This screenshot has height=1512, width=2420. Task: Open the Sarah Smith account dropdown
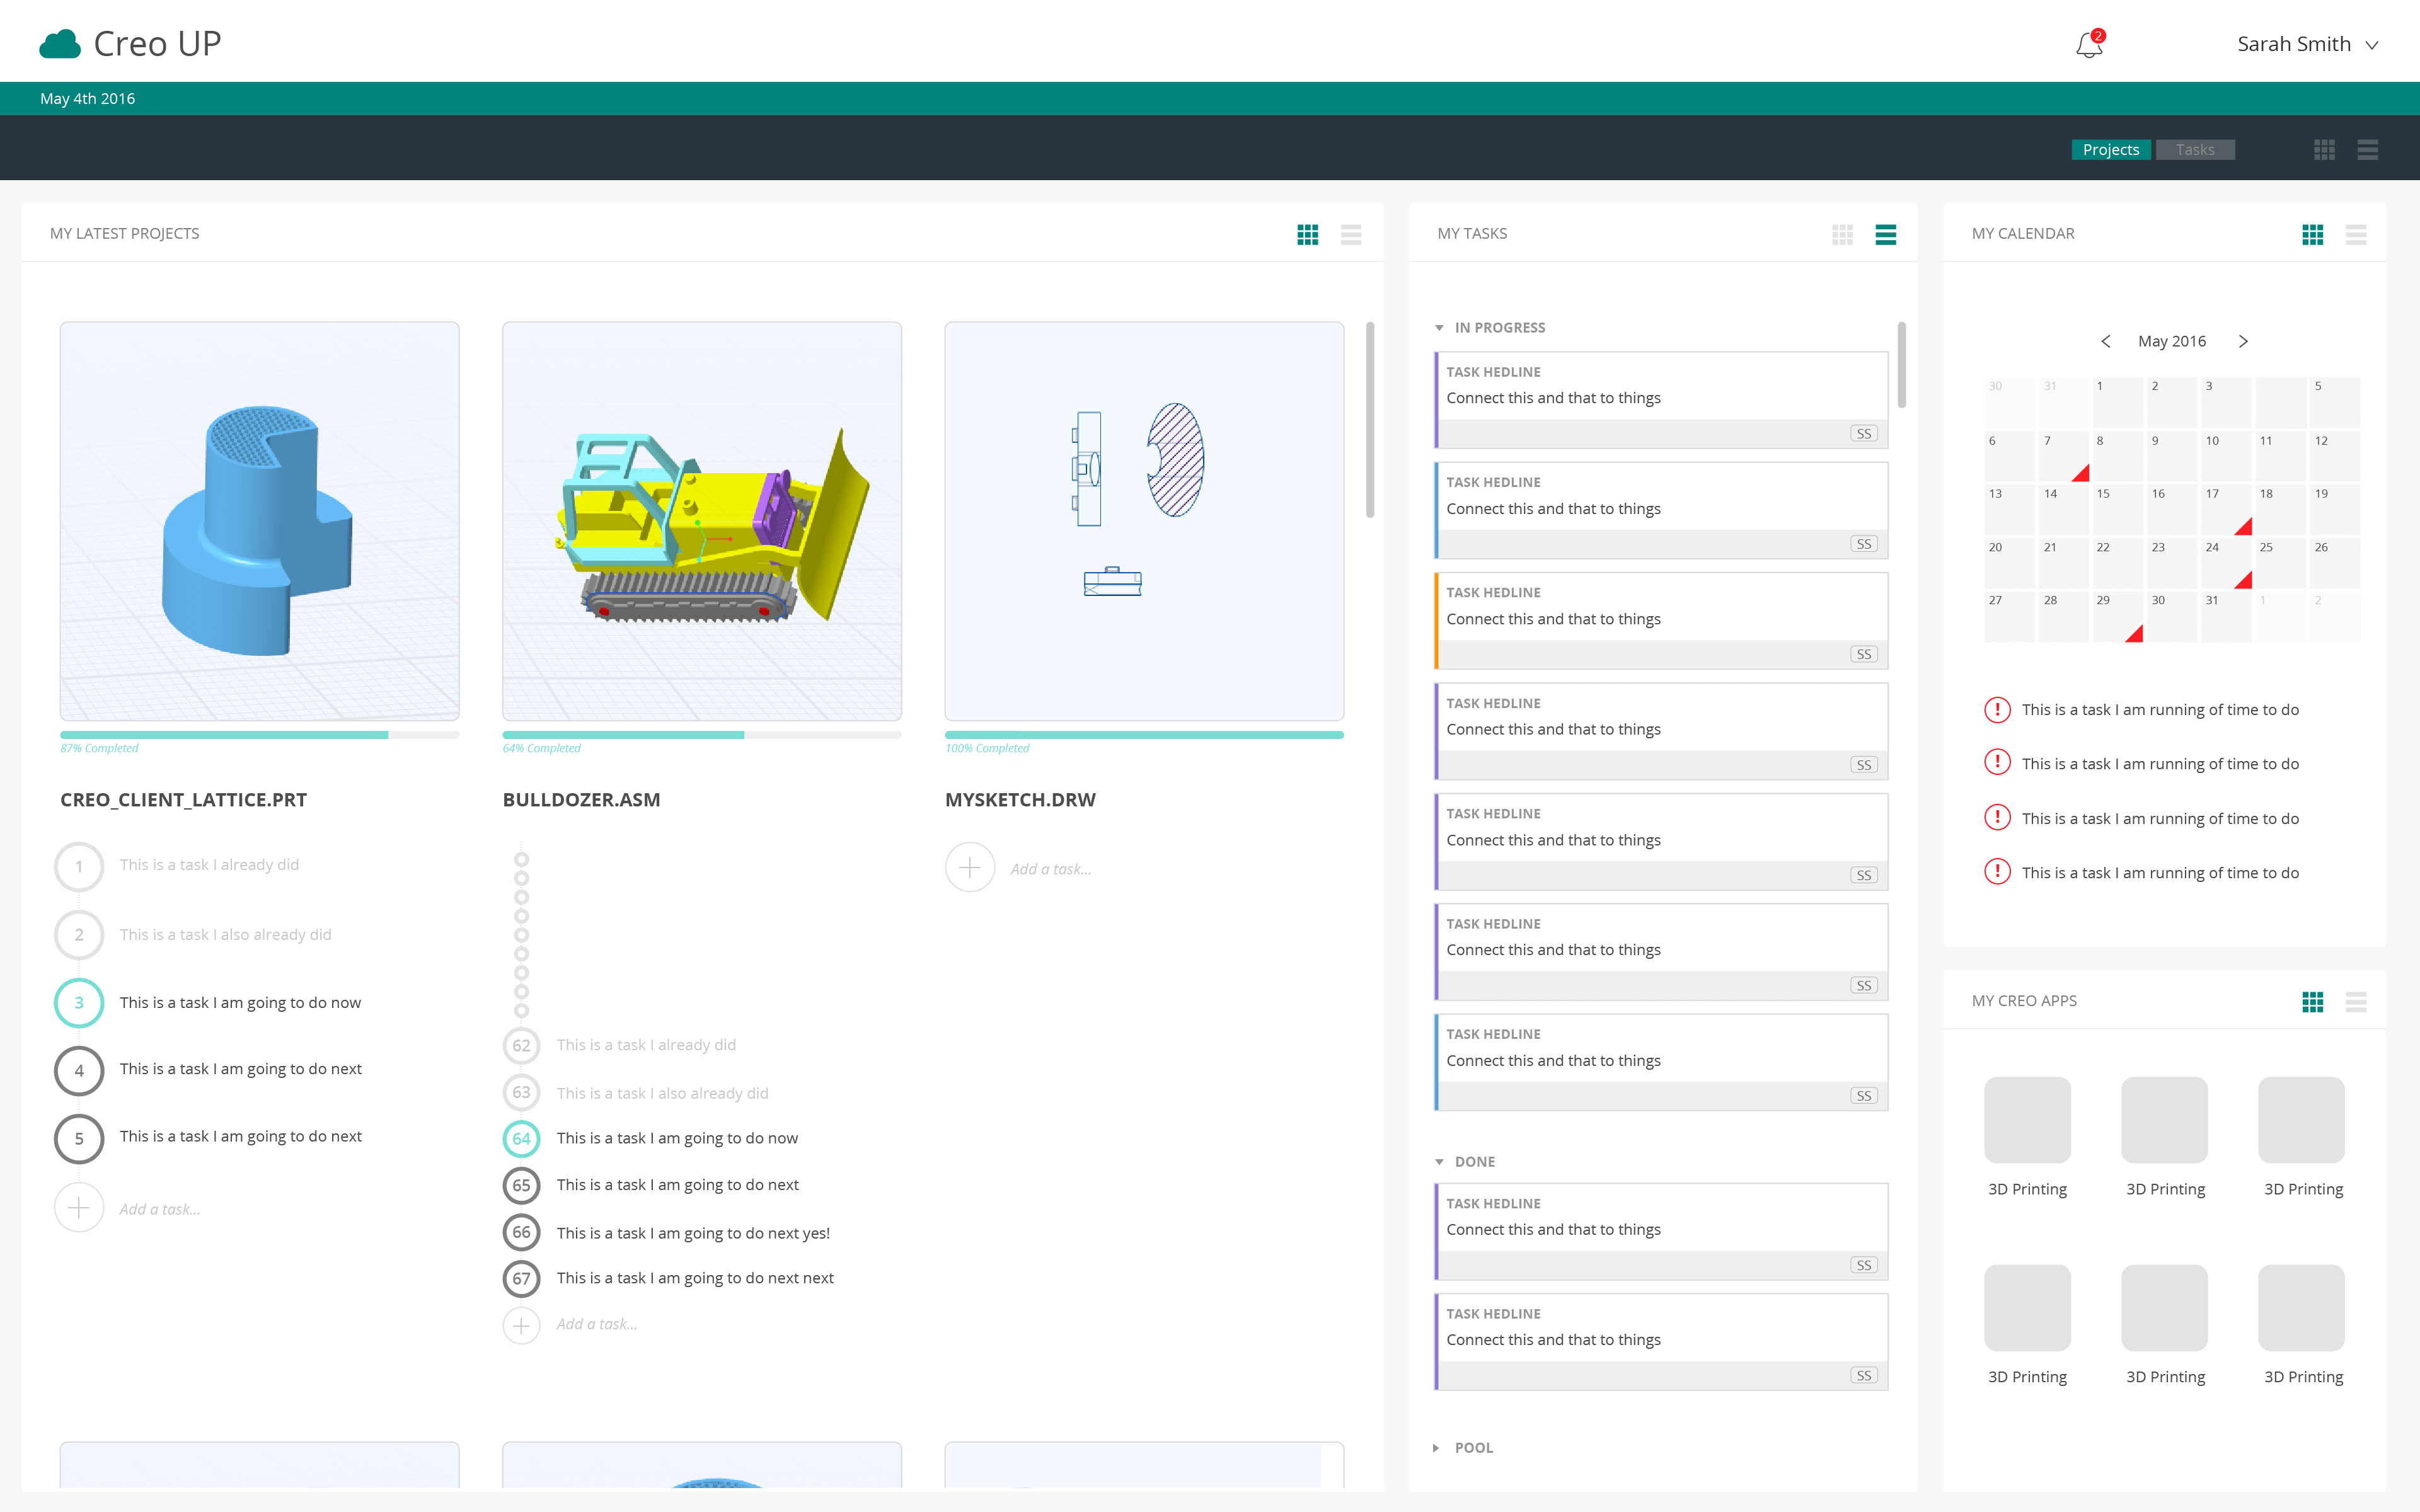click(2310, 44)
